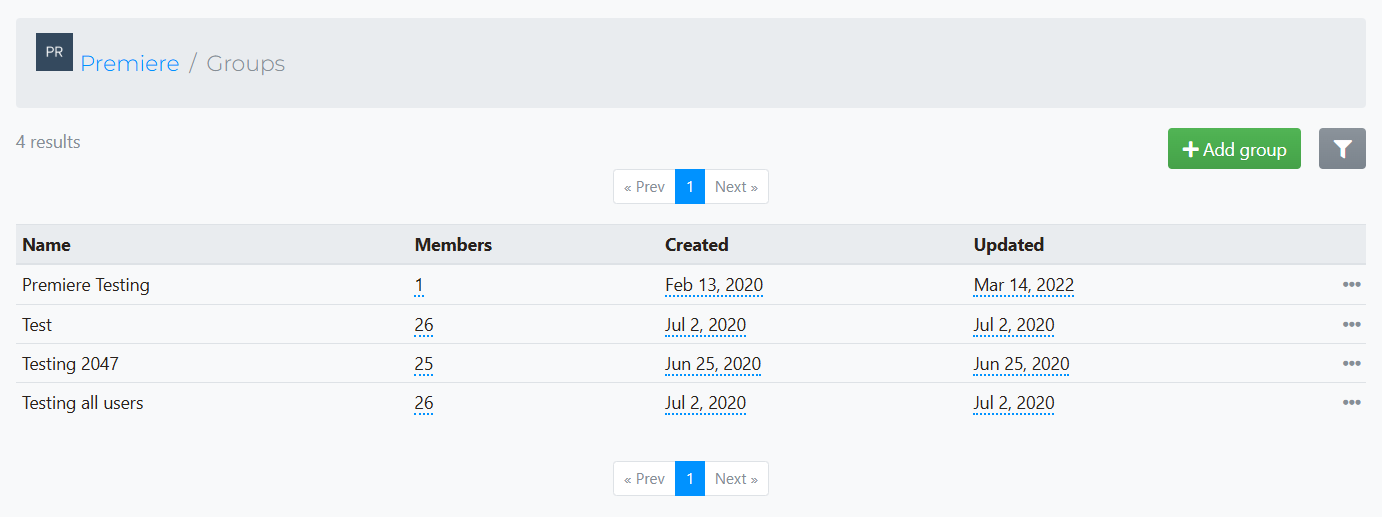
Task: Click bottom pagination Prev button
Action: pos(644,479)
